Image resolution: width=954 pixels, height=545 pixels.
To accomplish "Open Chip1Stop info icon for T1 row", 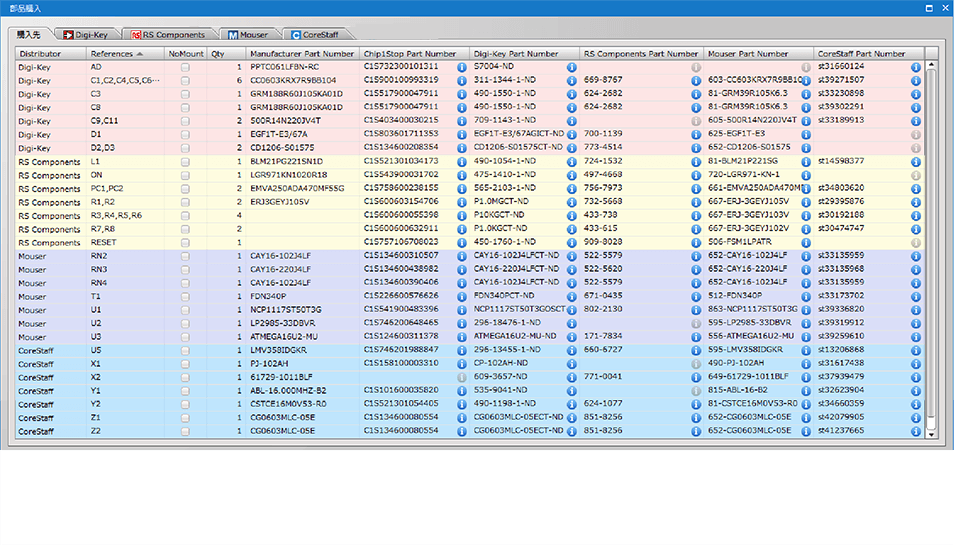I will (x=462, y=296).
